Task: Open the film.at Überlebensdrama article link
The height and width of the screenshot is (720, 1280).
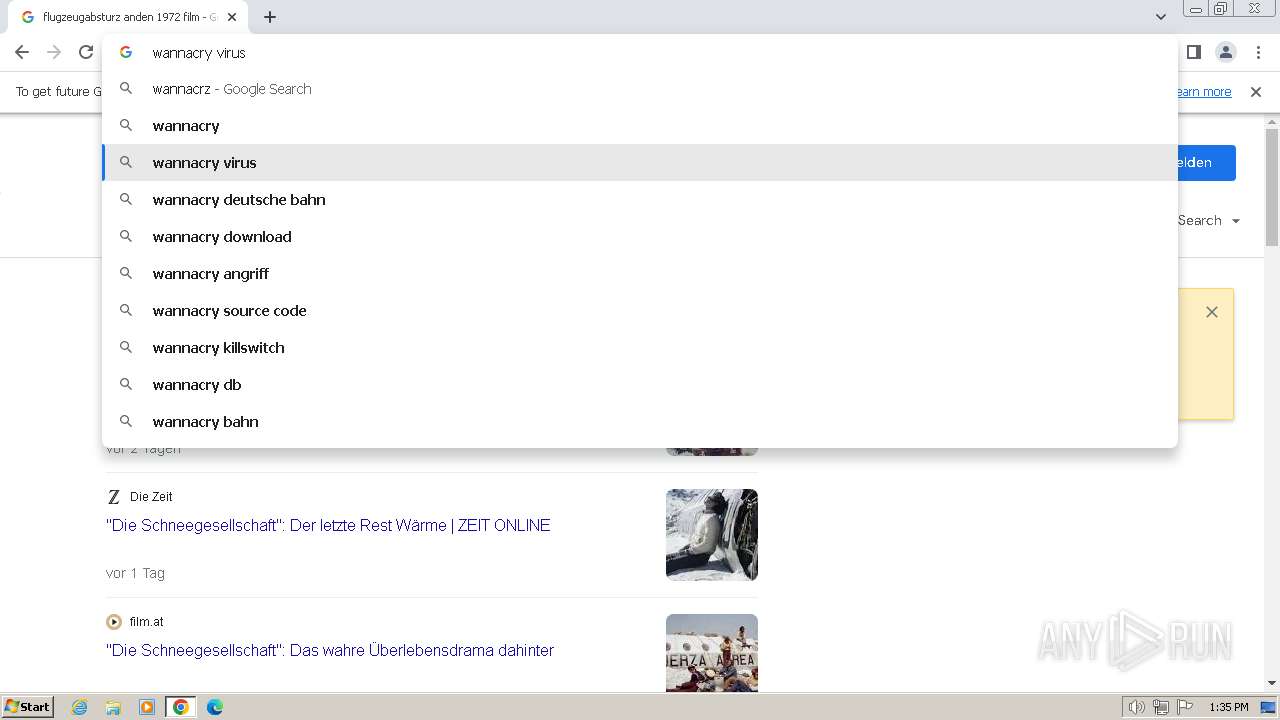Action: coord(330,650)
